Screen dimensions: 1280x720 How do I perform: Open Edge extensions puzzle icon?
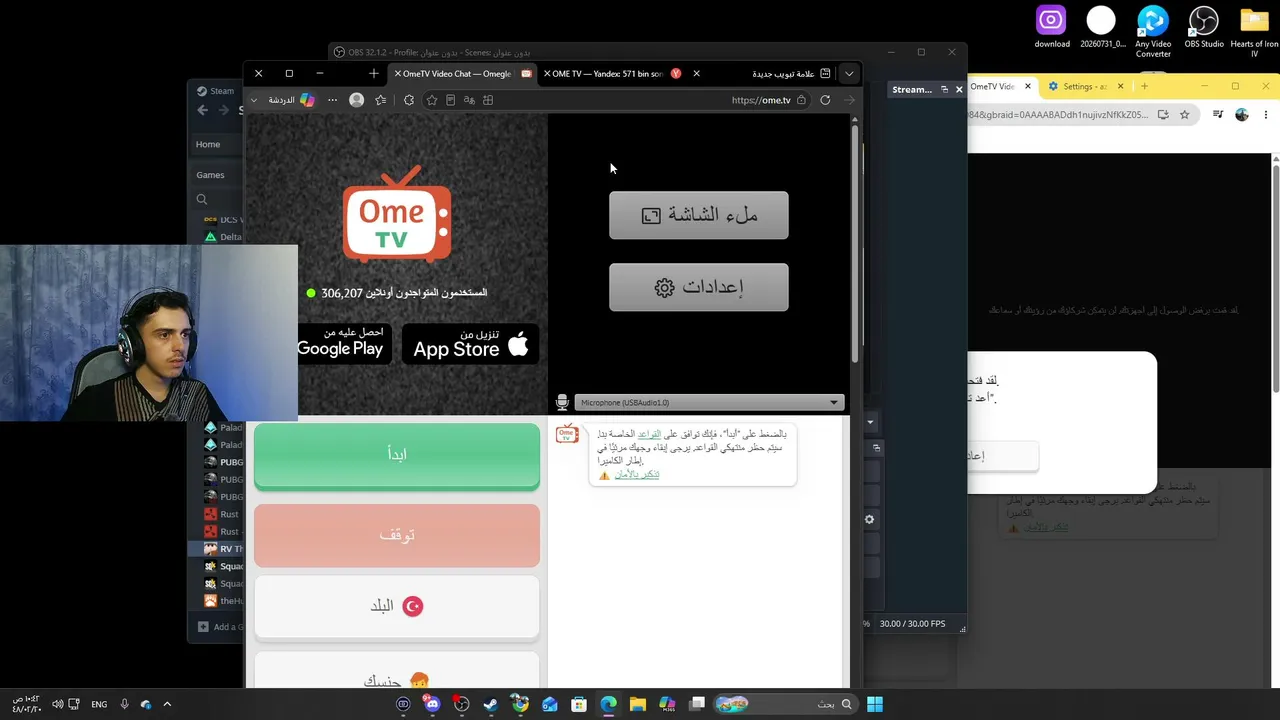tap(409, 100)
